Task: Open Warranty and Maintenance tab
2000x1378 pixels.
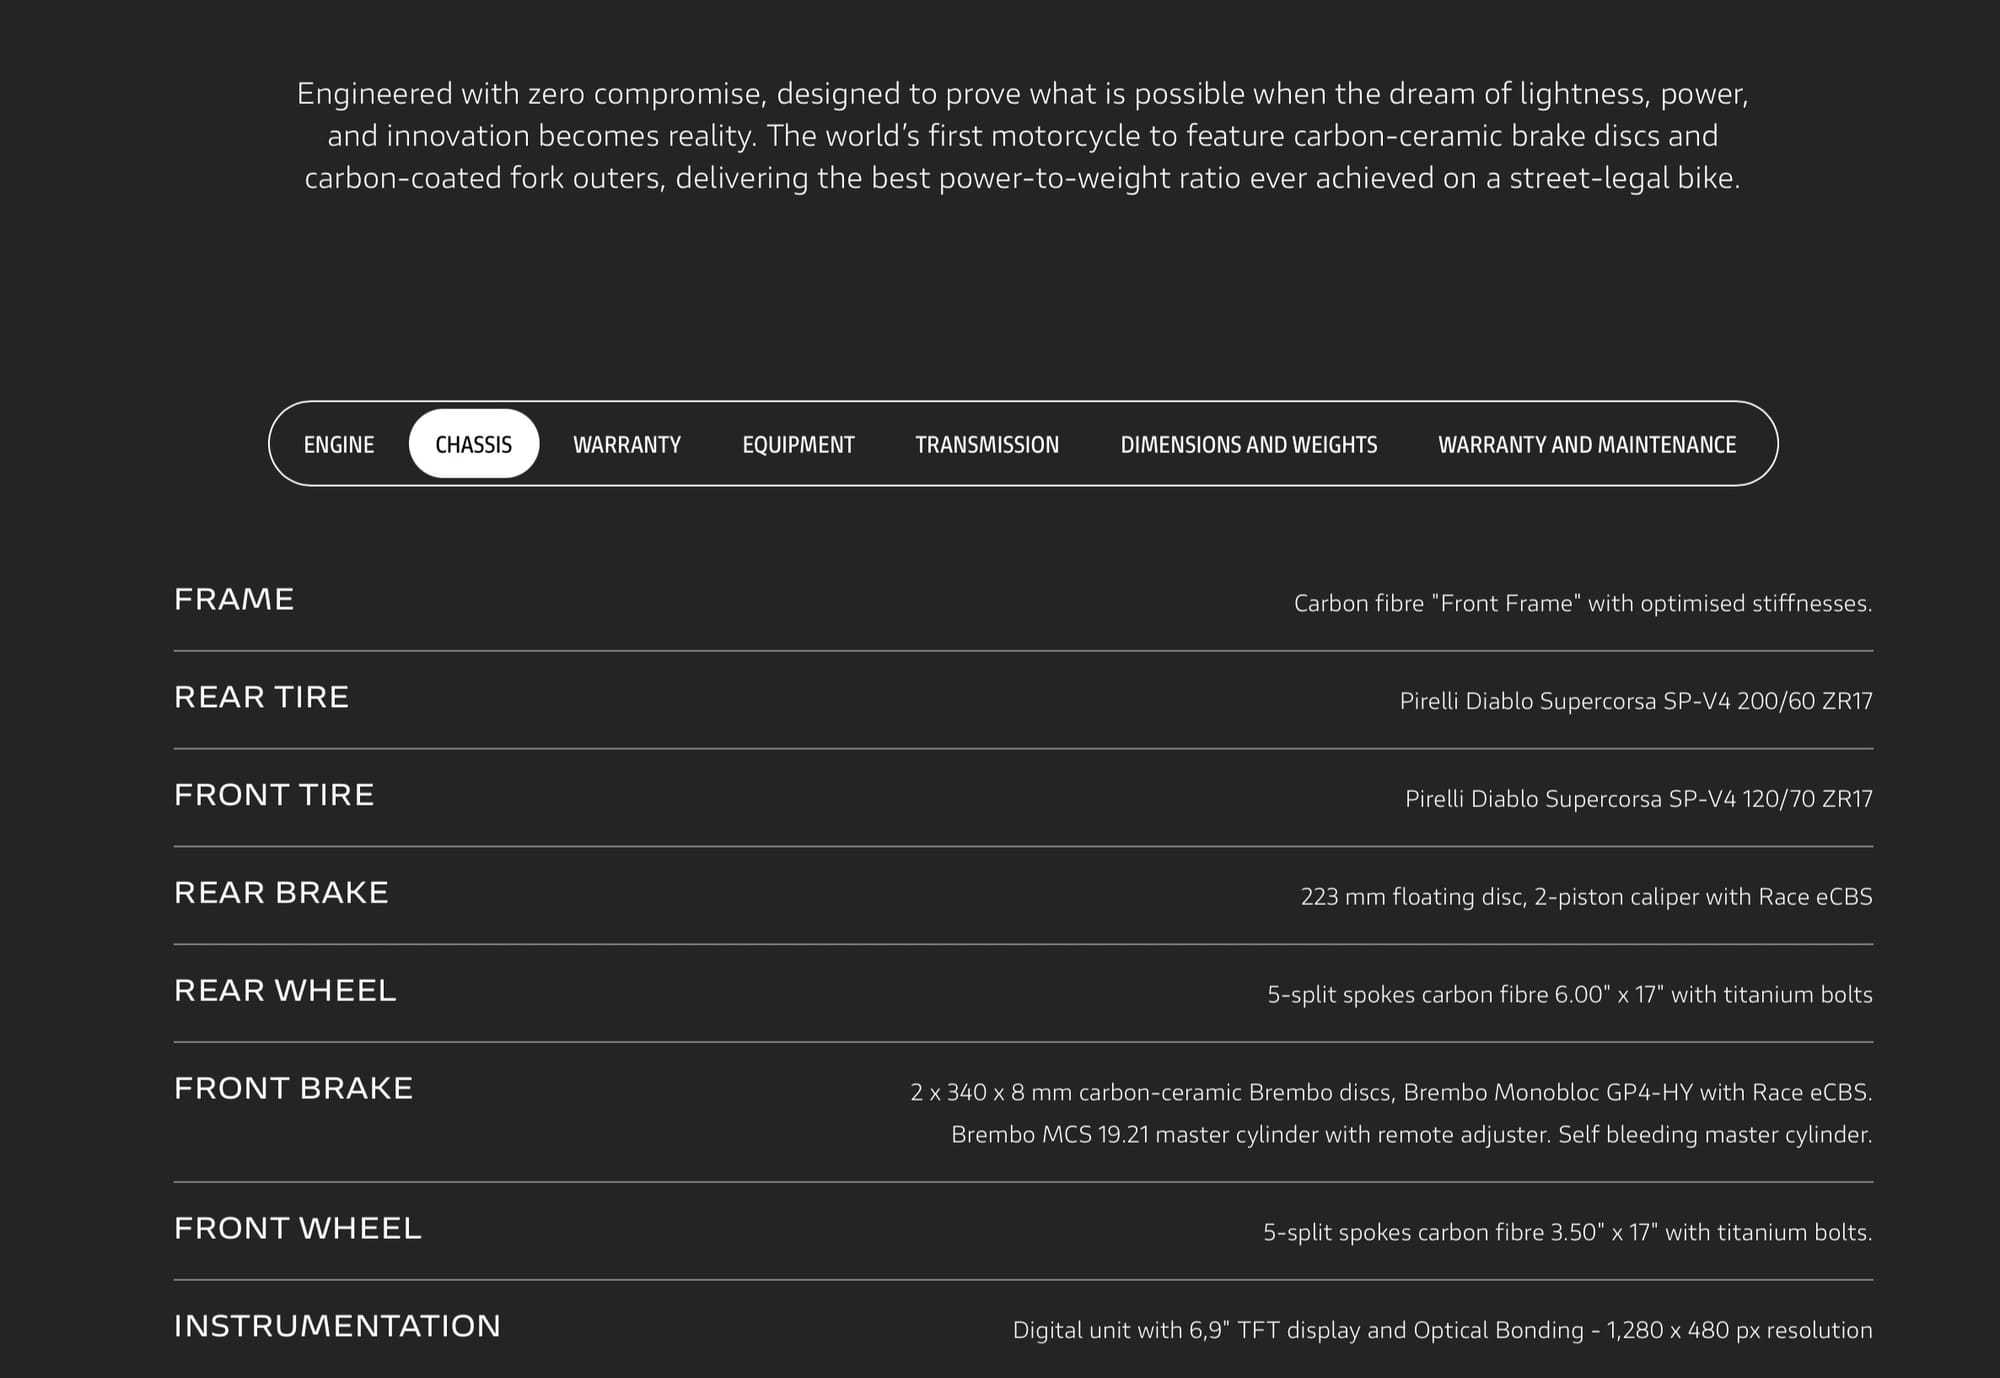Action: click(1587, 444)
